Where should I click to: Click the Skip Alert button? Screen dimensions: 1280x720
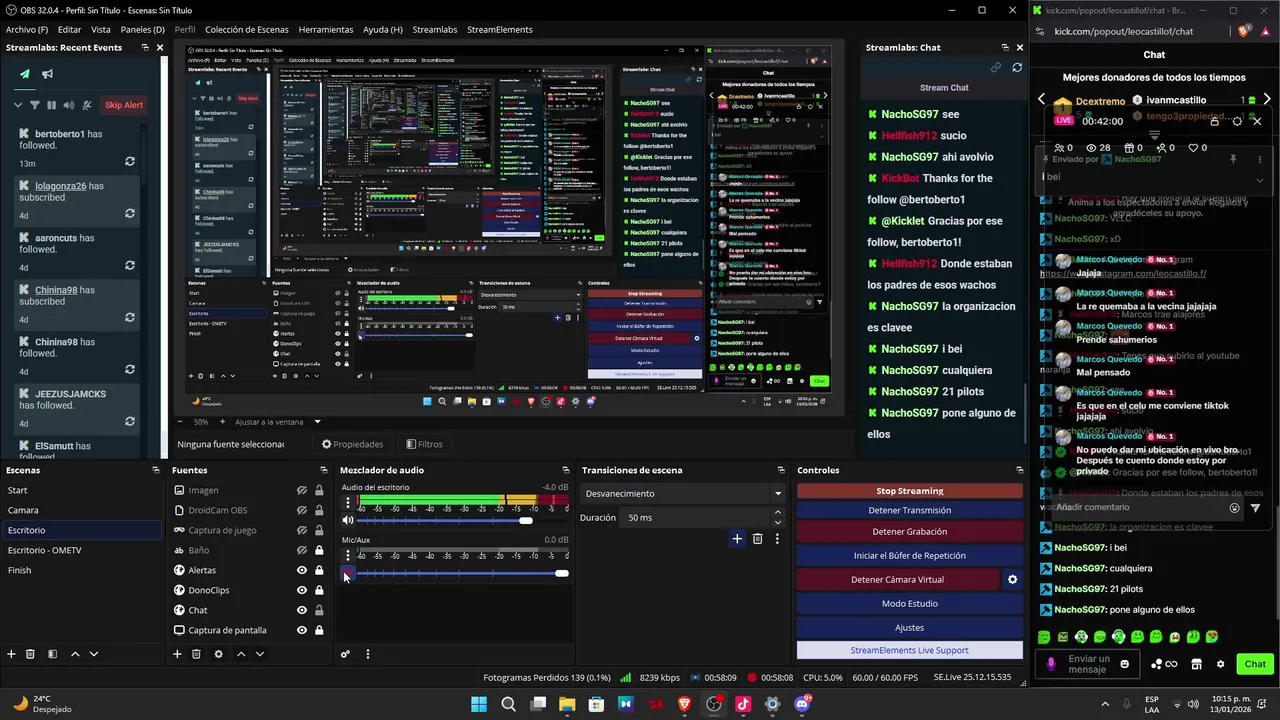(124, 105)
